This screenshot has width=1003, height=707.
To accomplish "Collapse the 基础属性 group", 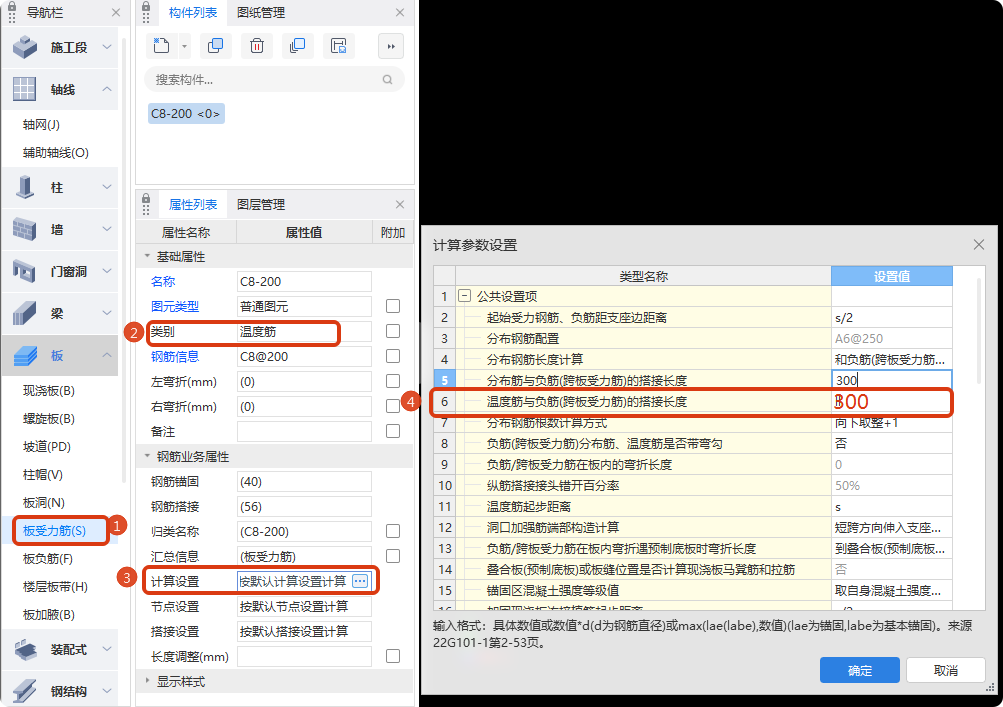I will pyautogui.click(x=147, y=256).
